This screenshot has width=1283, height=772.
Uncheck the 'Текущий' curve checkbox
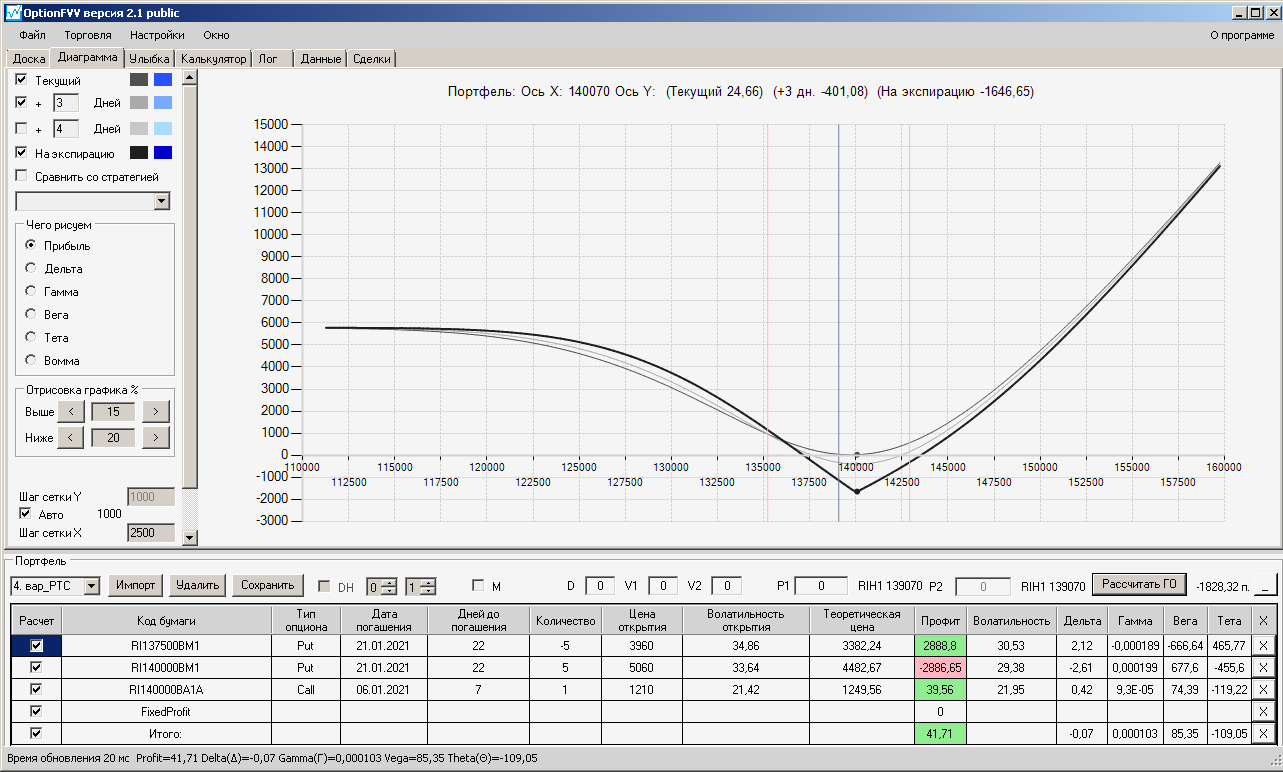click(21, 80)
